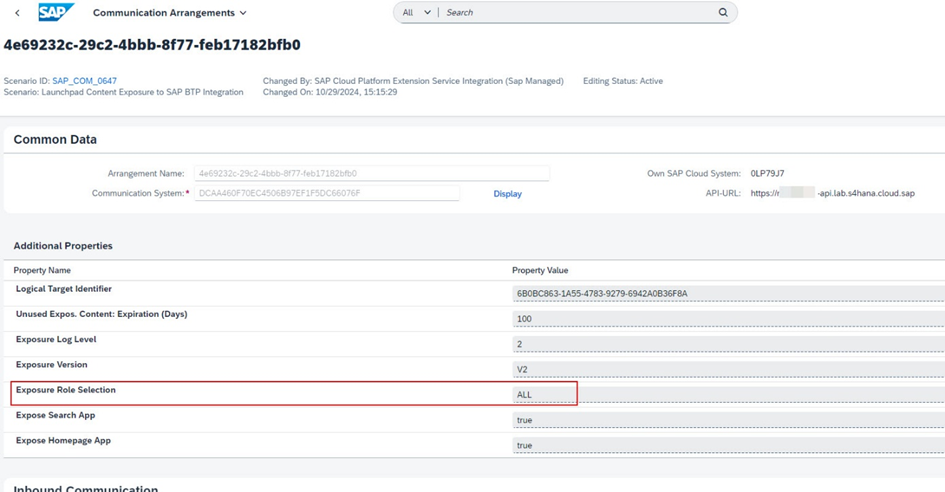Click the Additional Properties section heading
Viewport: 945px width, 492px height.
pyautogui.click(x=63, y=246)
